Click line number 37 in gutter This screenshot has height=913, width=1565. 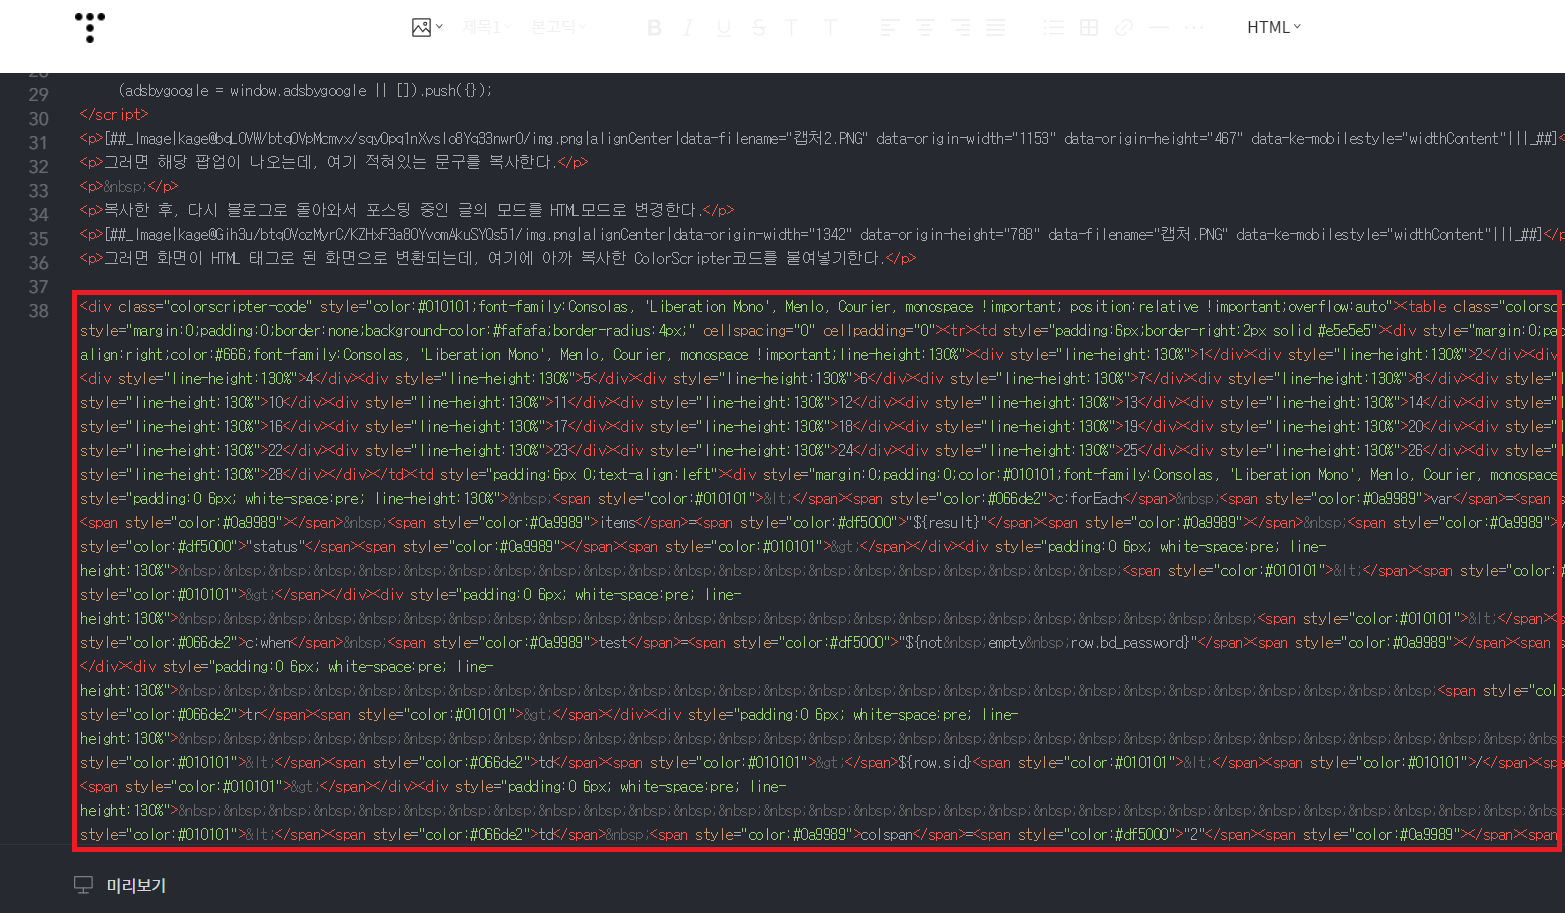(x=38, y=287)
